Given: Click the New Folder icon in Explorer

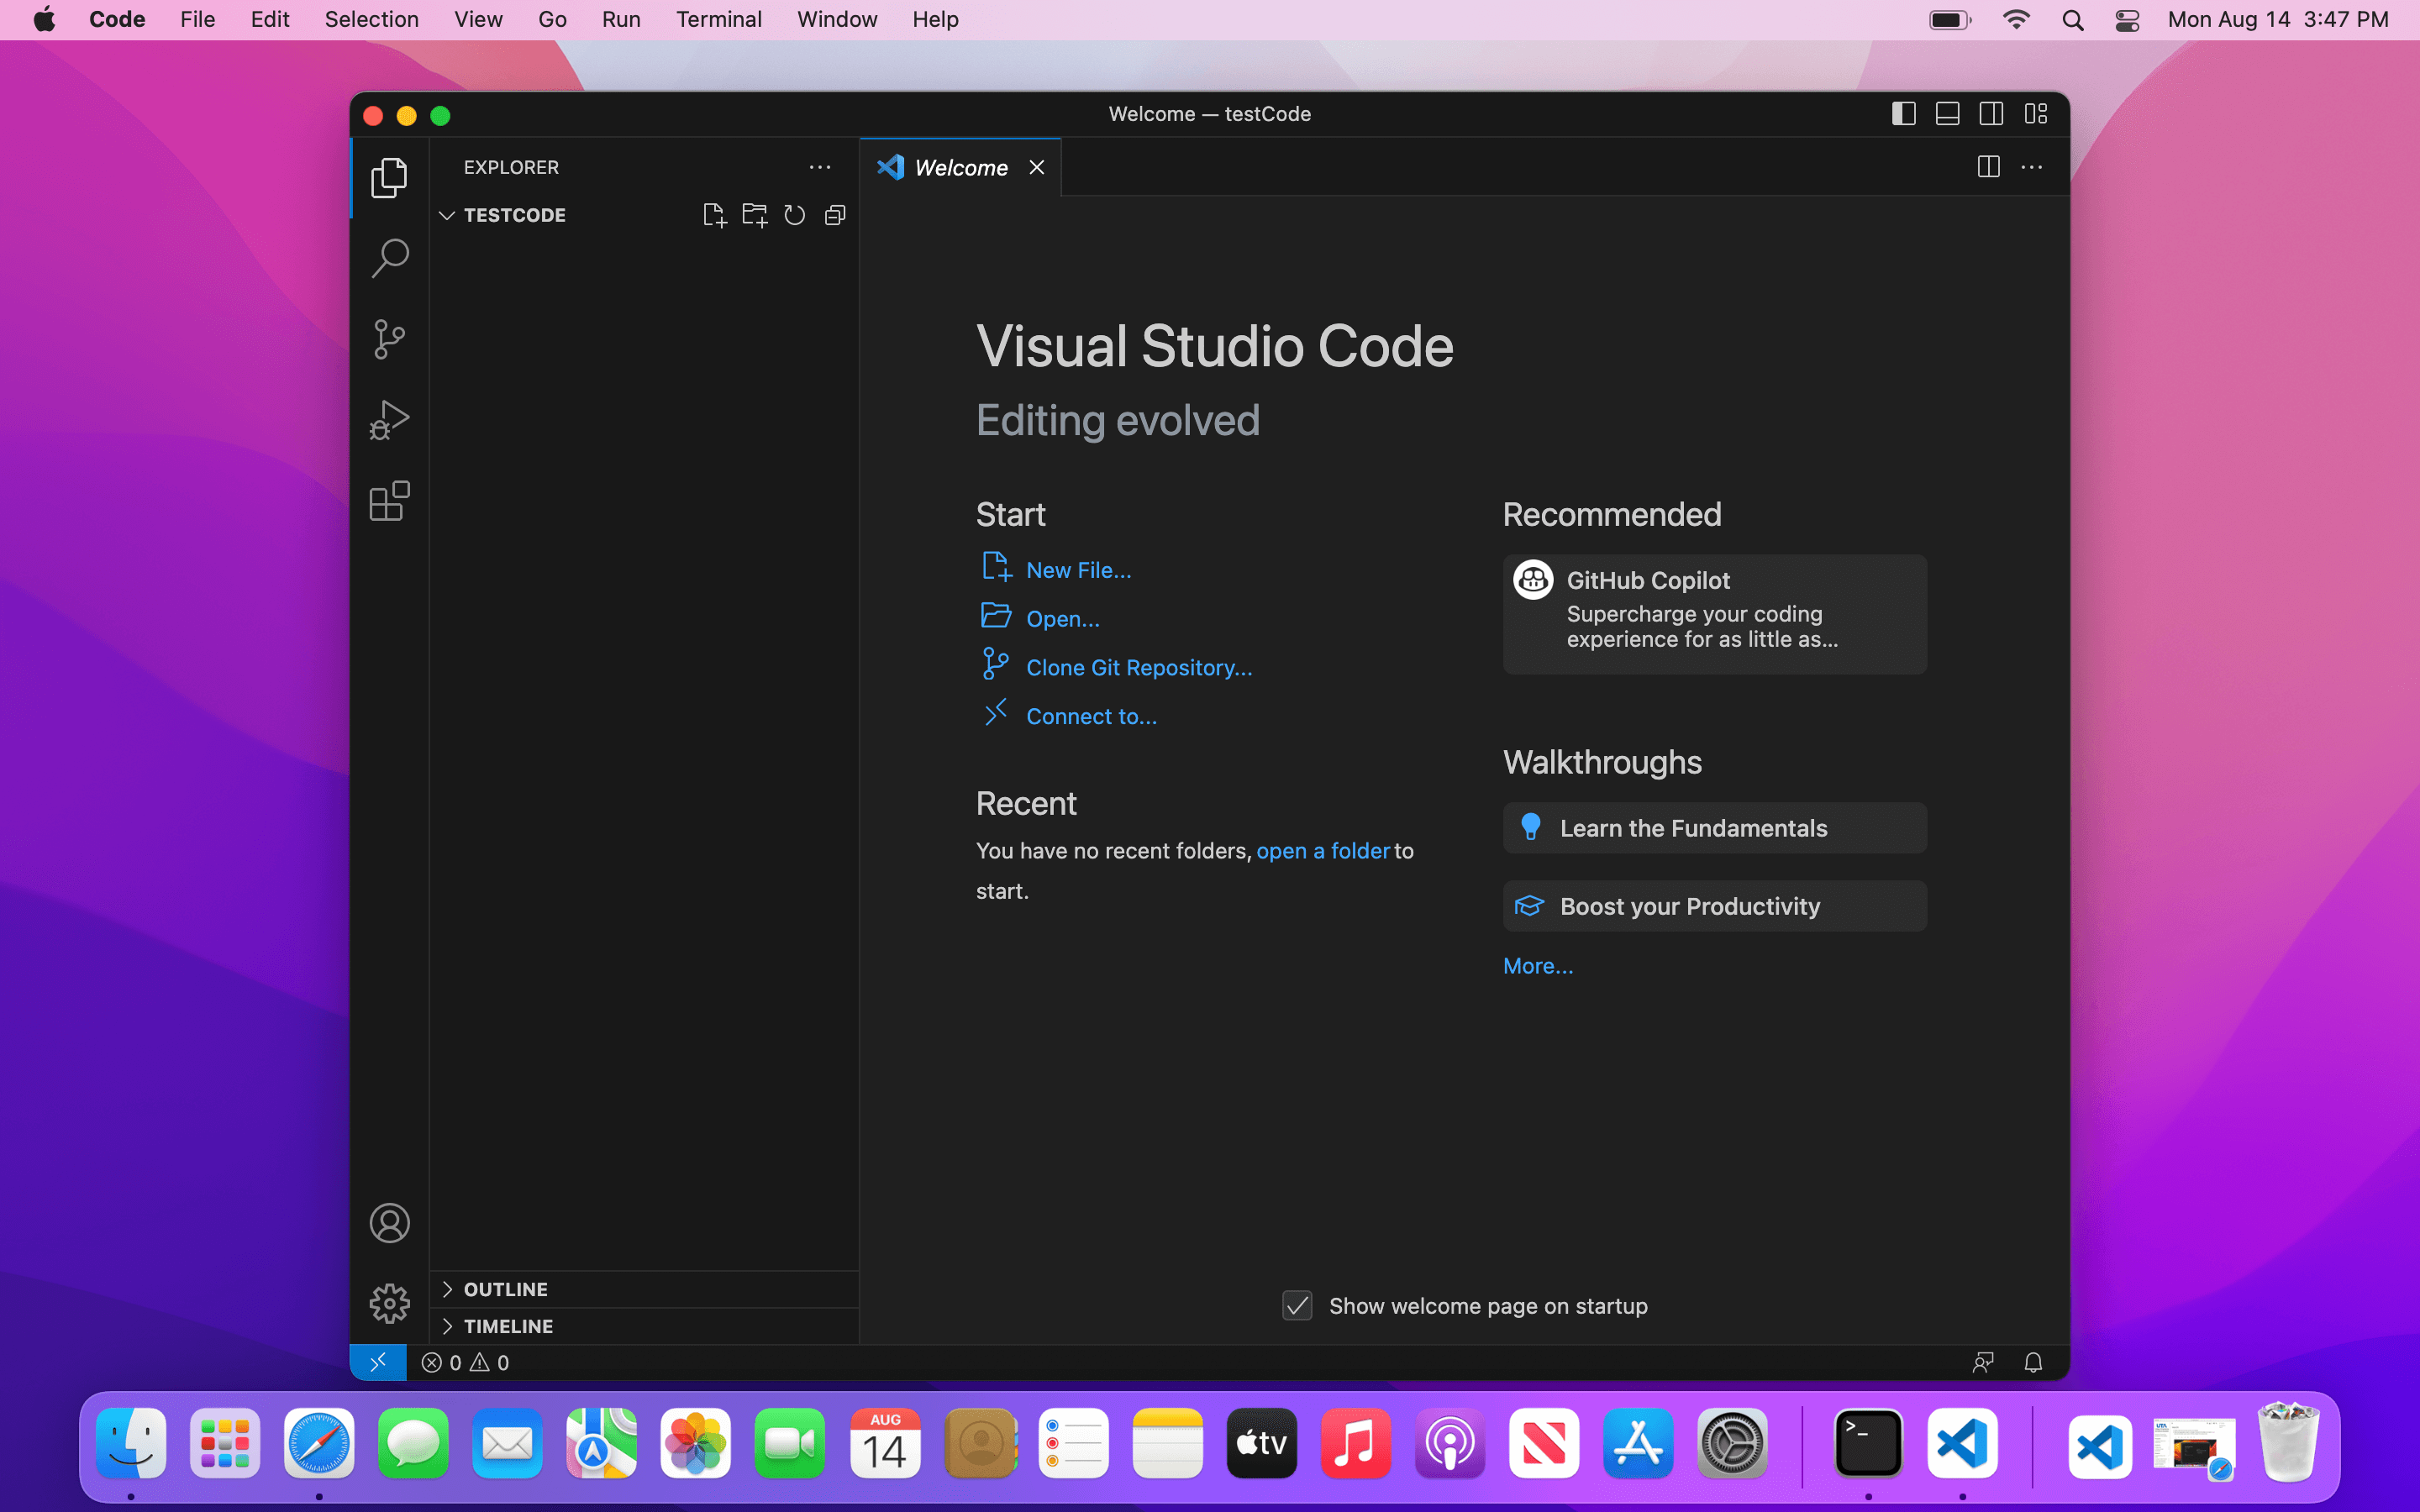Looking at the screenshot, I should coord(754,215).
